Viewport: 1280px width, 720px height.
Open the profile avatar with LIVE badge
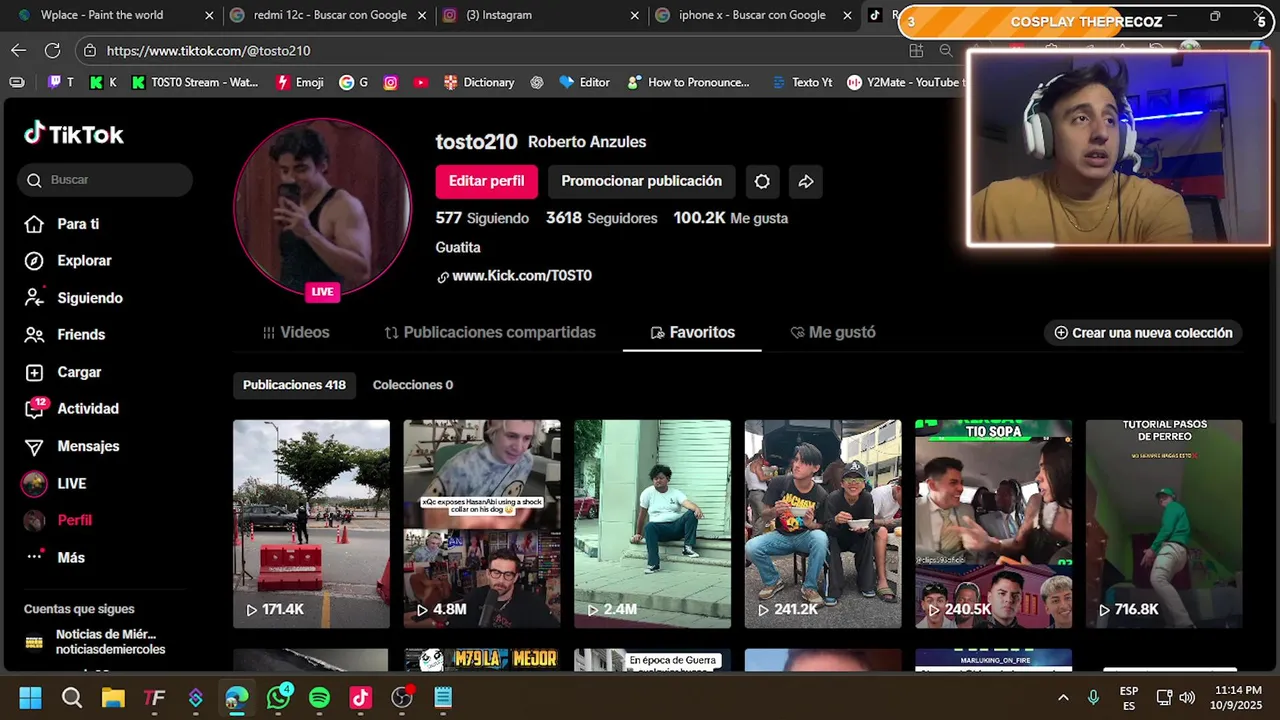(x=322, y=208)
